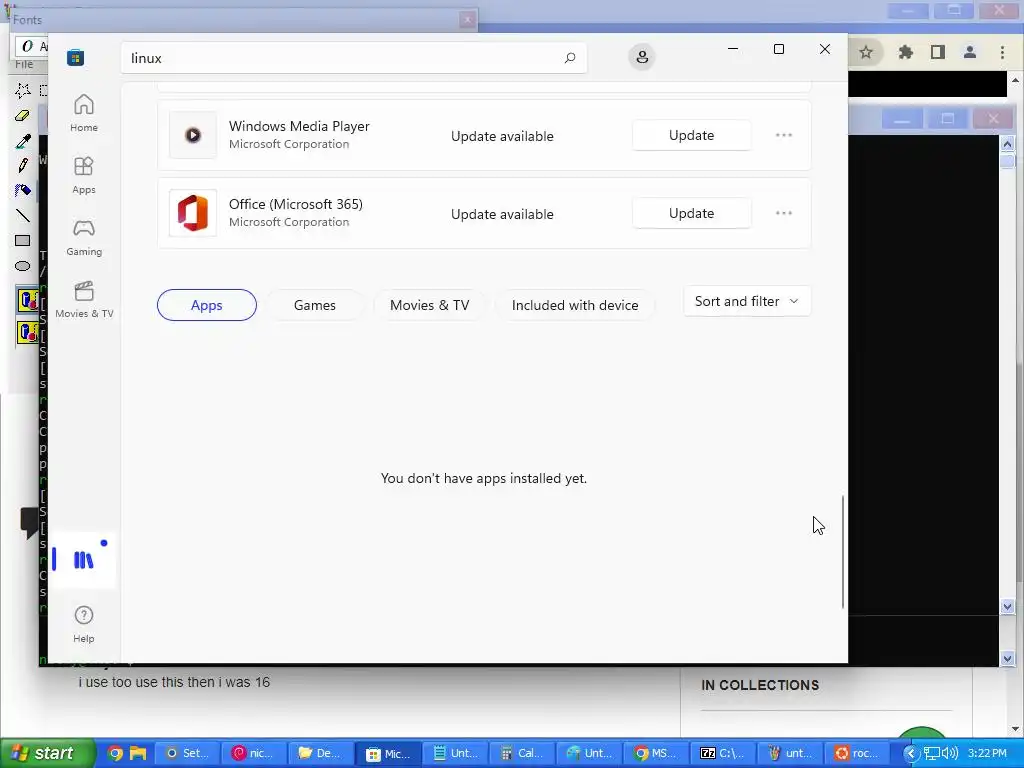Open the folder quick launch icon

138,753
